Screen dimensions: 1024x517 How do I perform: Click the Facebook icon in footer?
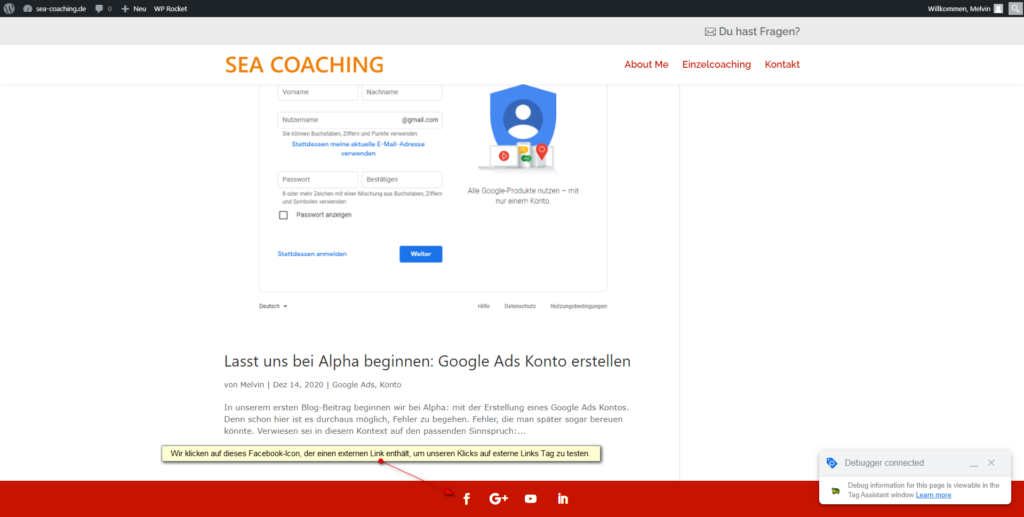point(466,499)
